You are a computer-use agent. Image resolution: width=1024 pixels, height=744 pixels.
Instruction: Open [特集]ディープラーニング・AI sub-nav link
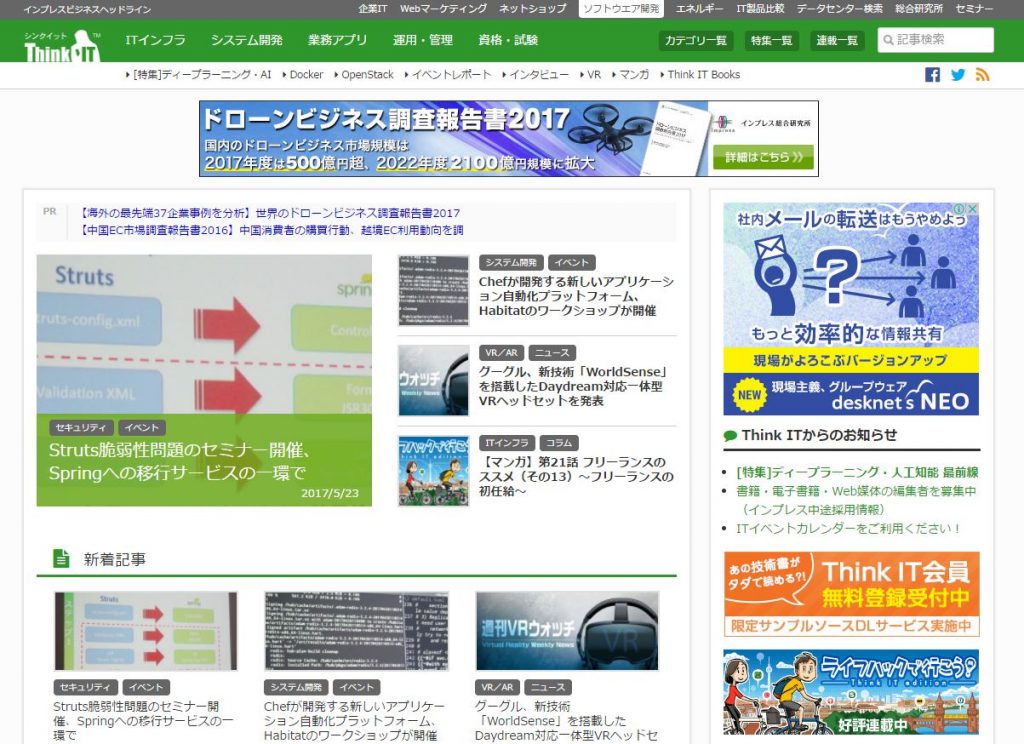coord(202,74)
